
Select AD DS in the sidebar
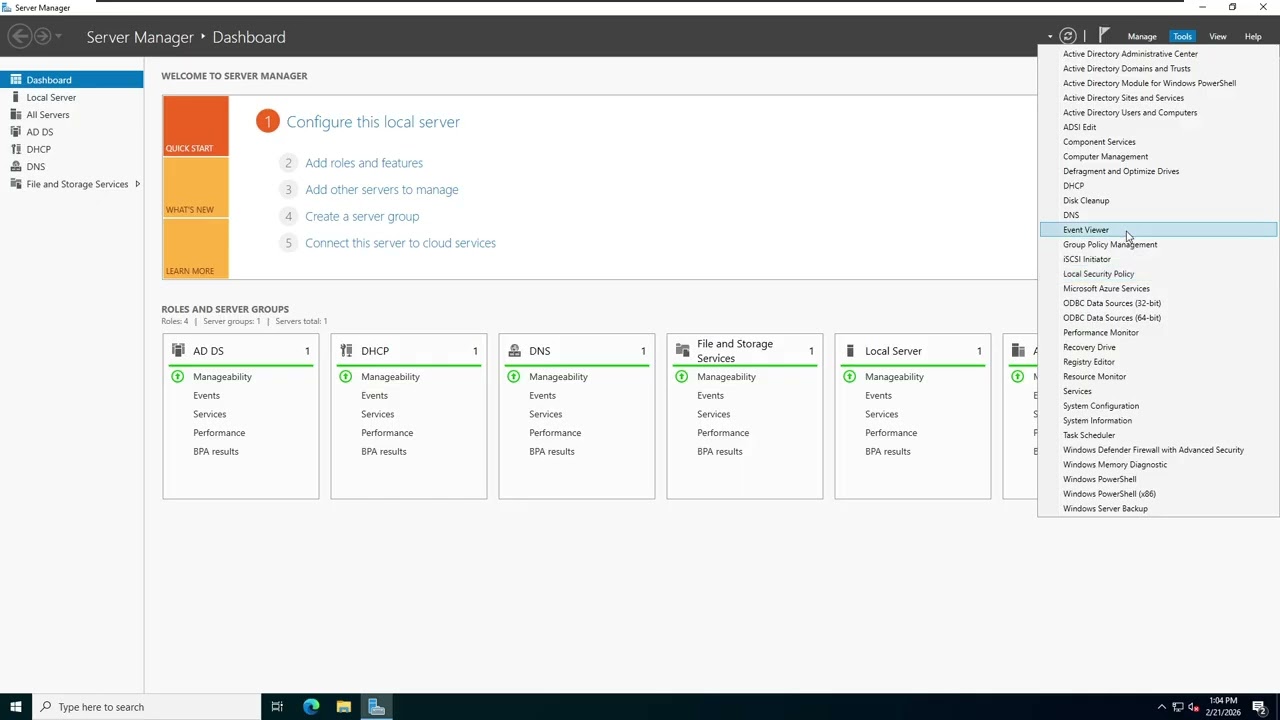coord(72,132)
